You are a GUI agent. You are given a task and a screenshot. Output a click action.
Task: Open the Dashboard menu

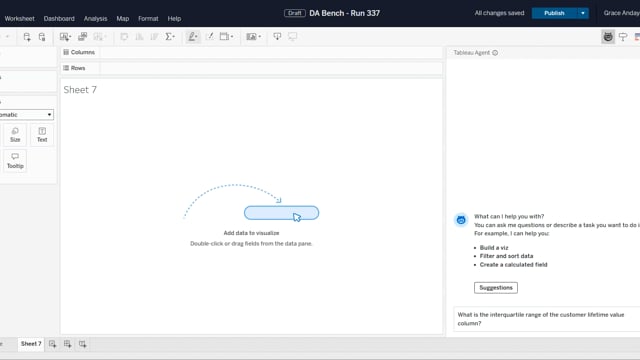(x=59, y=18)
